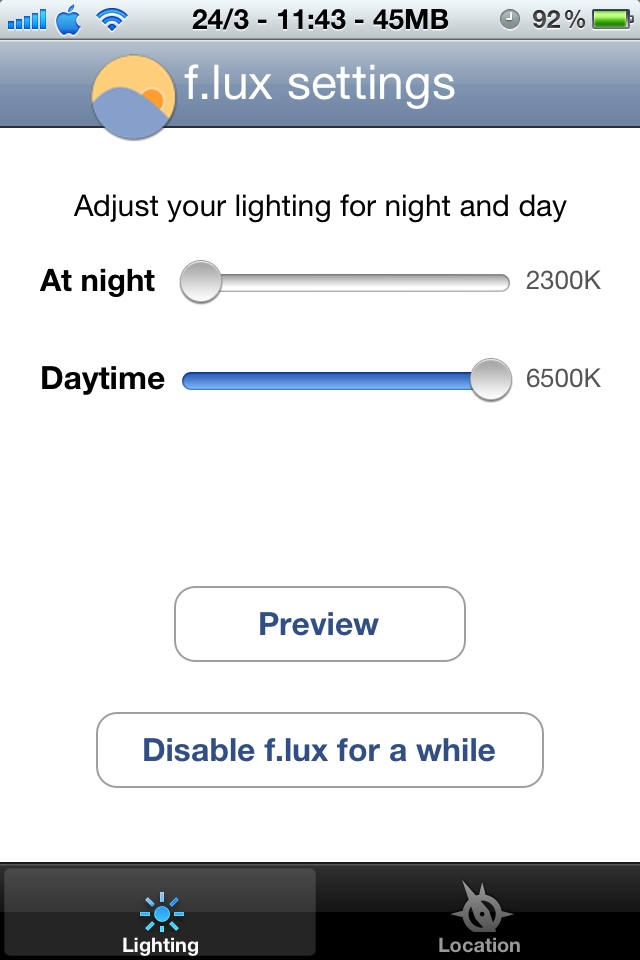
Task: Tap the cellular signal bars icon
Action: click(27, 20)
